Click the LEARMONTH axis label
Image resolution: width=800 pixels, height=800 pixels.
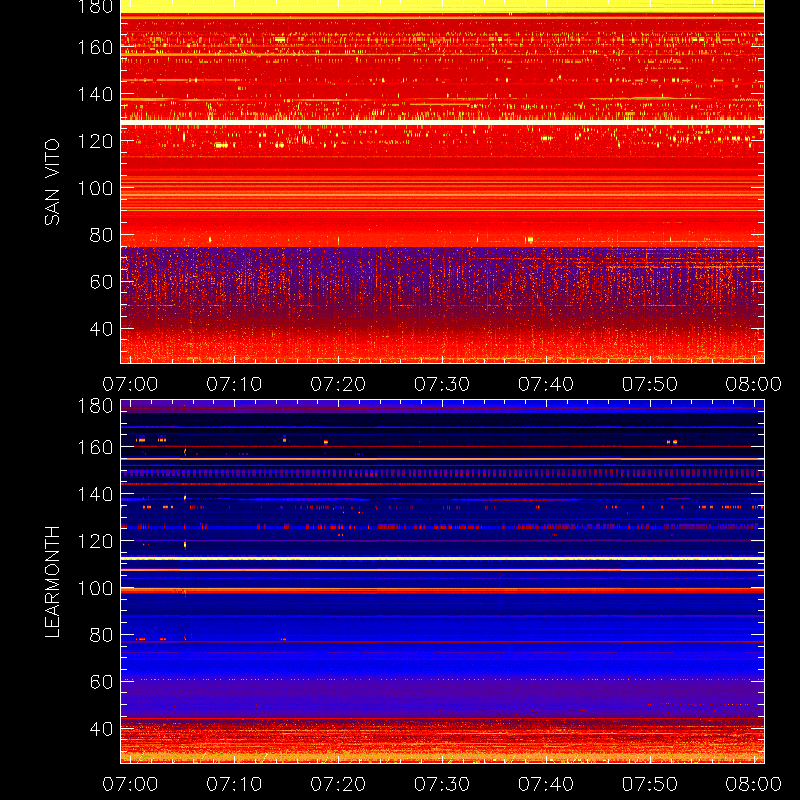coord(52,581)
